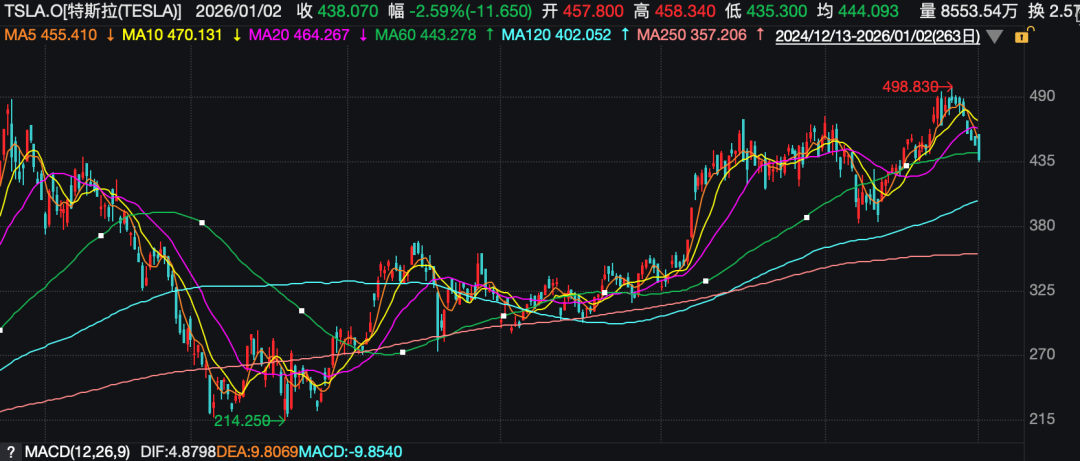Screen dimensions: 1080x461
Task: Click the MA60 green up arrow
Action: pos(488,35)
